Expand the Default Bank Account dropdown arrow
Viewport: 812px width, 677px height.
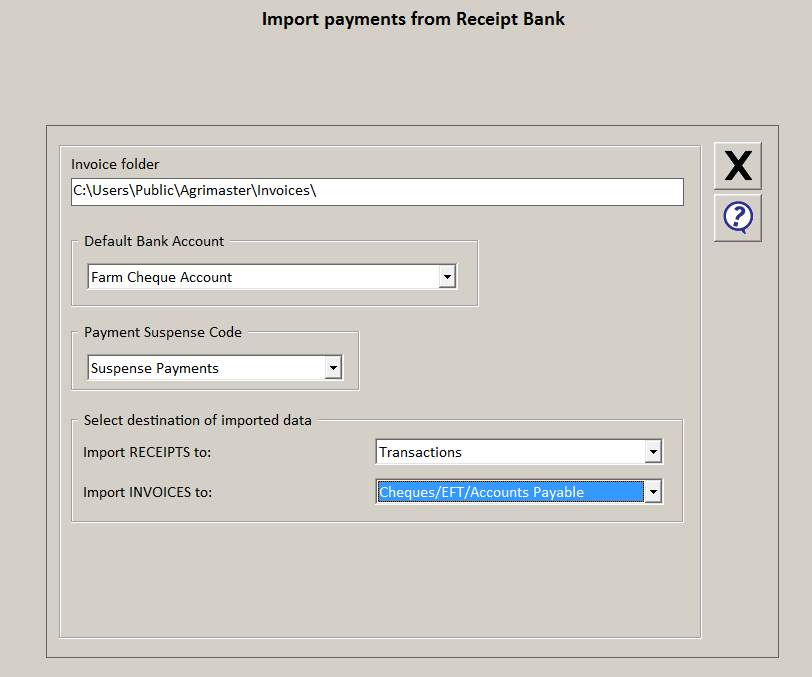click(447, 277)
